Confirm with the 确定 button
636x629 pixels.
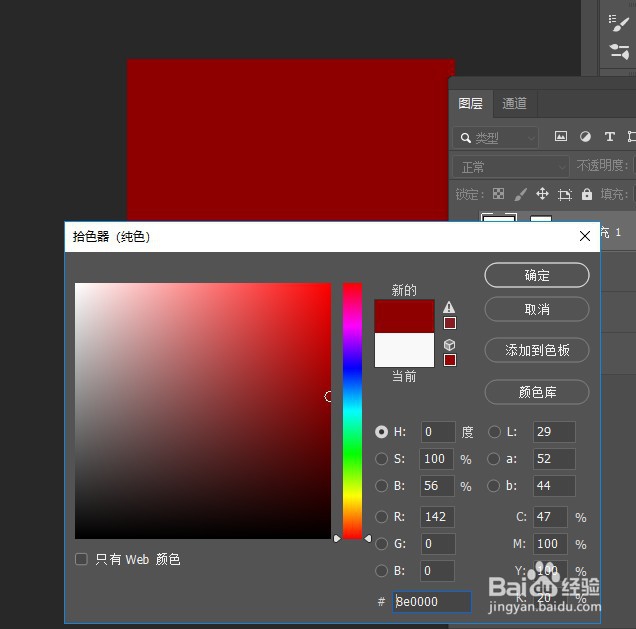pos(537,275)
